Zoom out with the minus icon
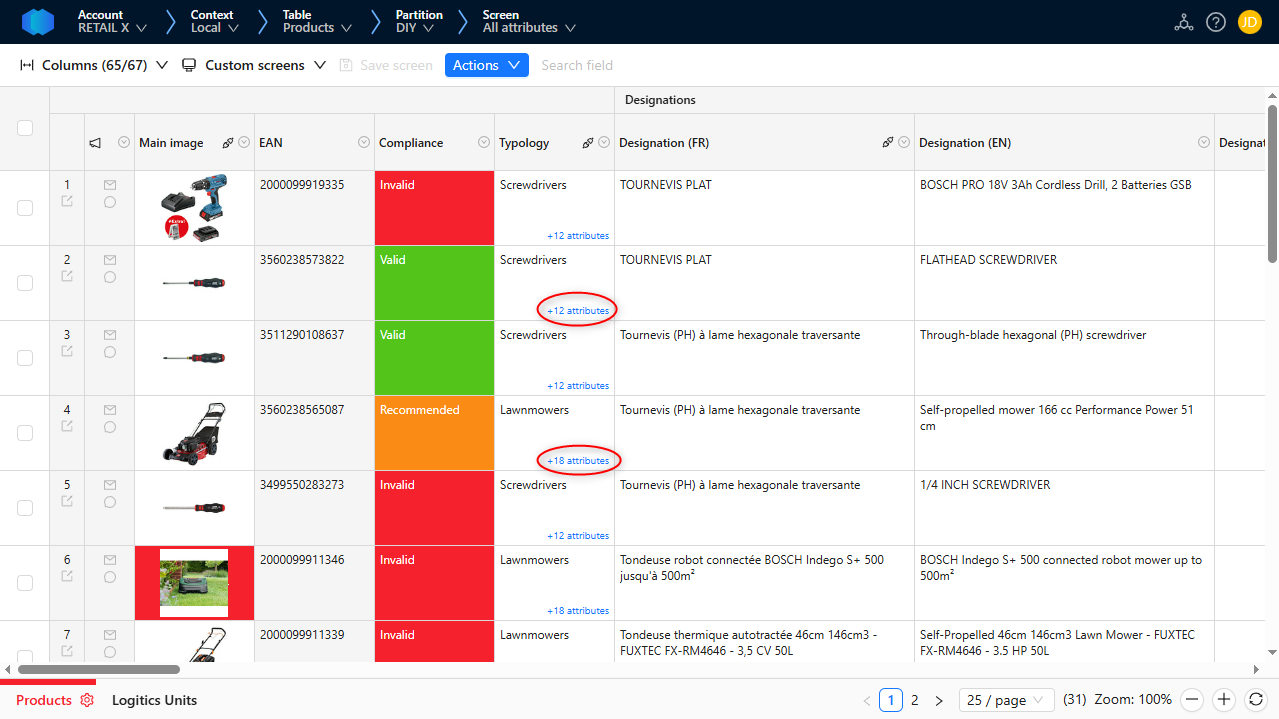1279x719 pixels. tap(1191, 700)
